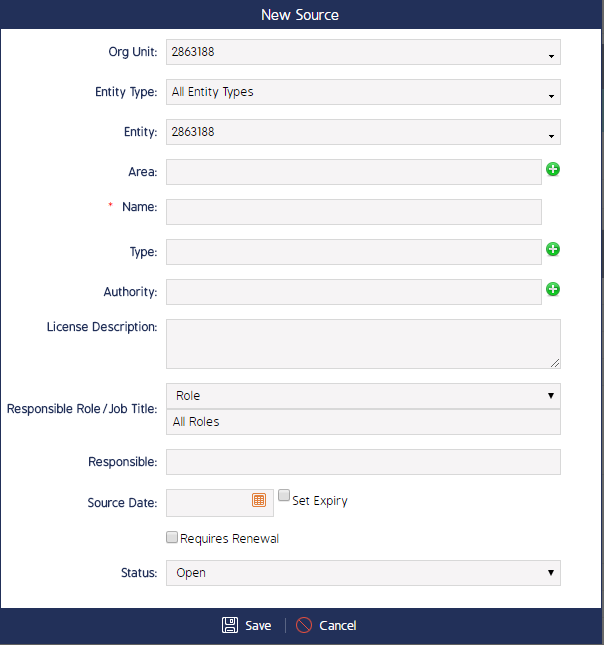Click the Save button label

[x=258, y=626]
